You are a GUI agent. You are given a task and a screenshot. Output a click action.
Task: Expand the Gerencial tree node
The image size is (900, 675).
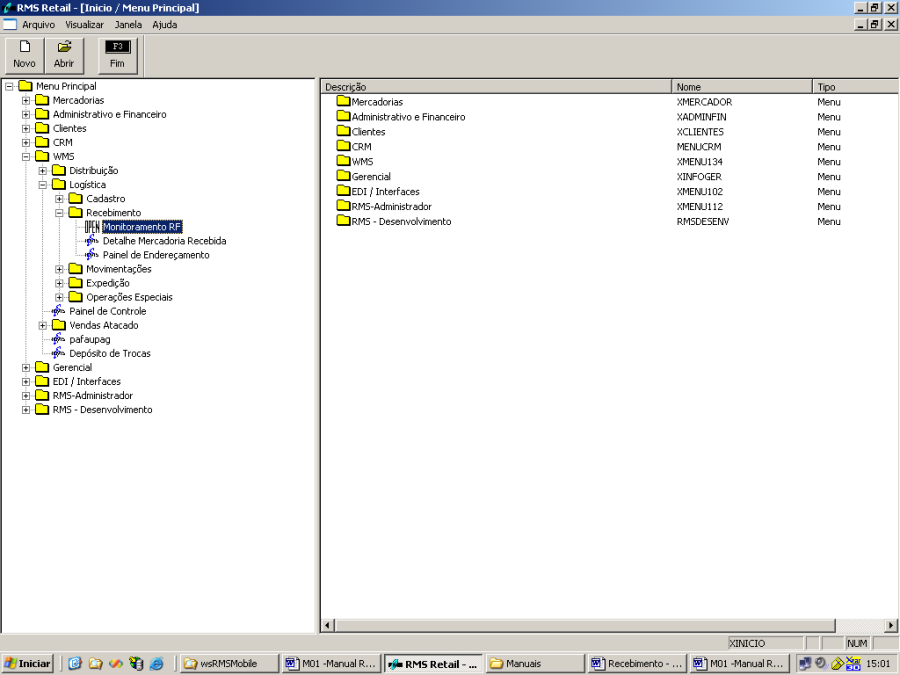click(x=26, y=367)
